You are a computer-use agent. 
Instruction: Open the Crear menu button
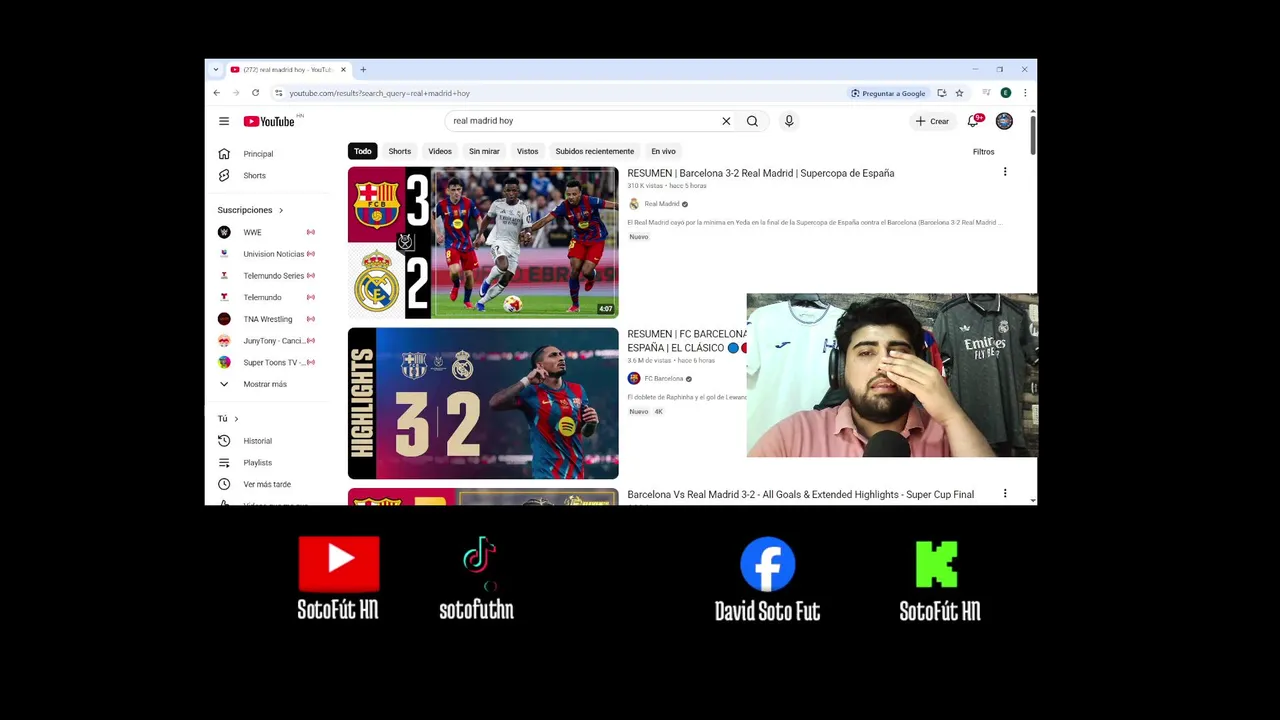click(932, 121)
